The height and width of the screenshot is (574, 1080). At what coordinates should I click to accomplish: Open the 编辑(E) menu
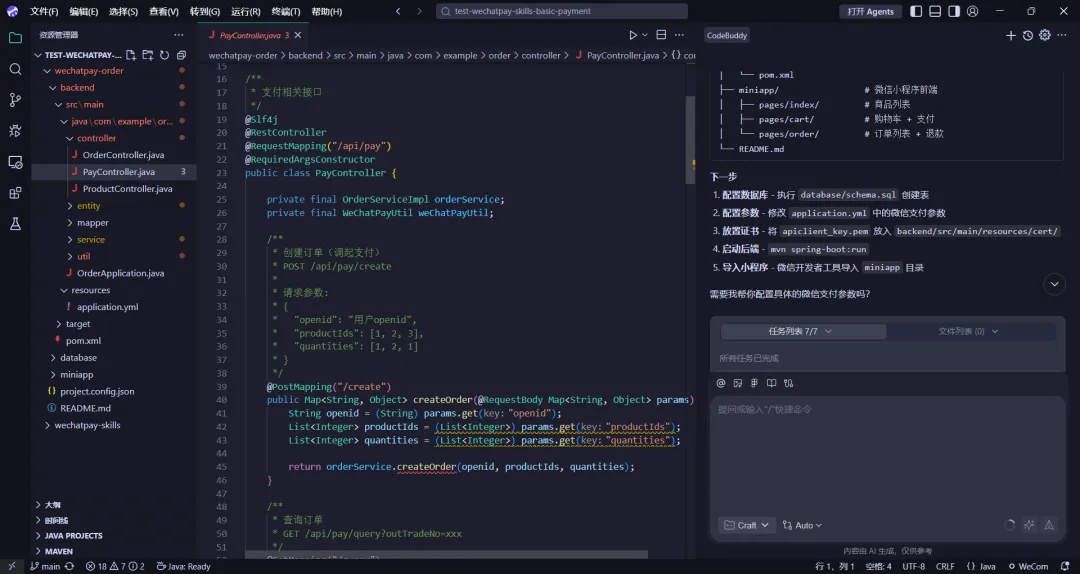coord(84,11)
